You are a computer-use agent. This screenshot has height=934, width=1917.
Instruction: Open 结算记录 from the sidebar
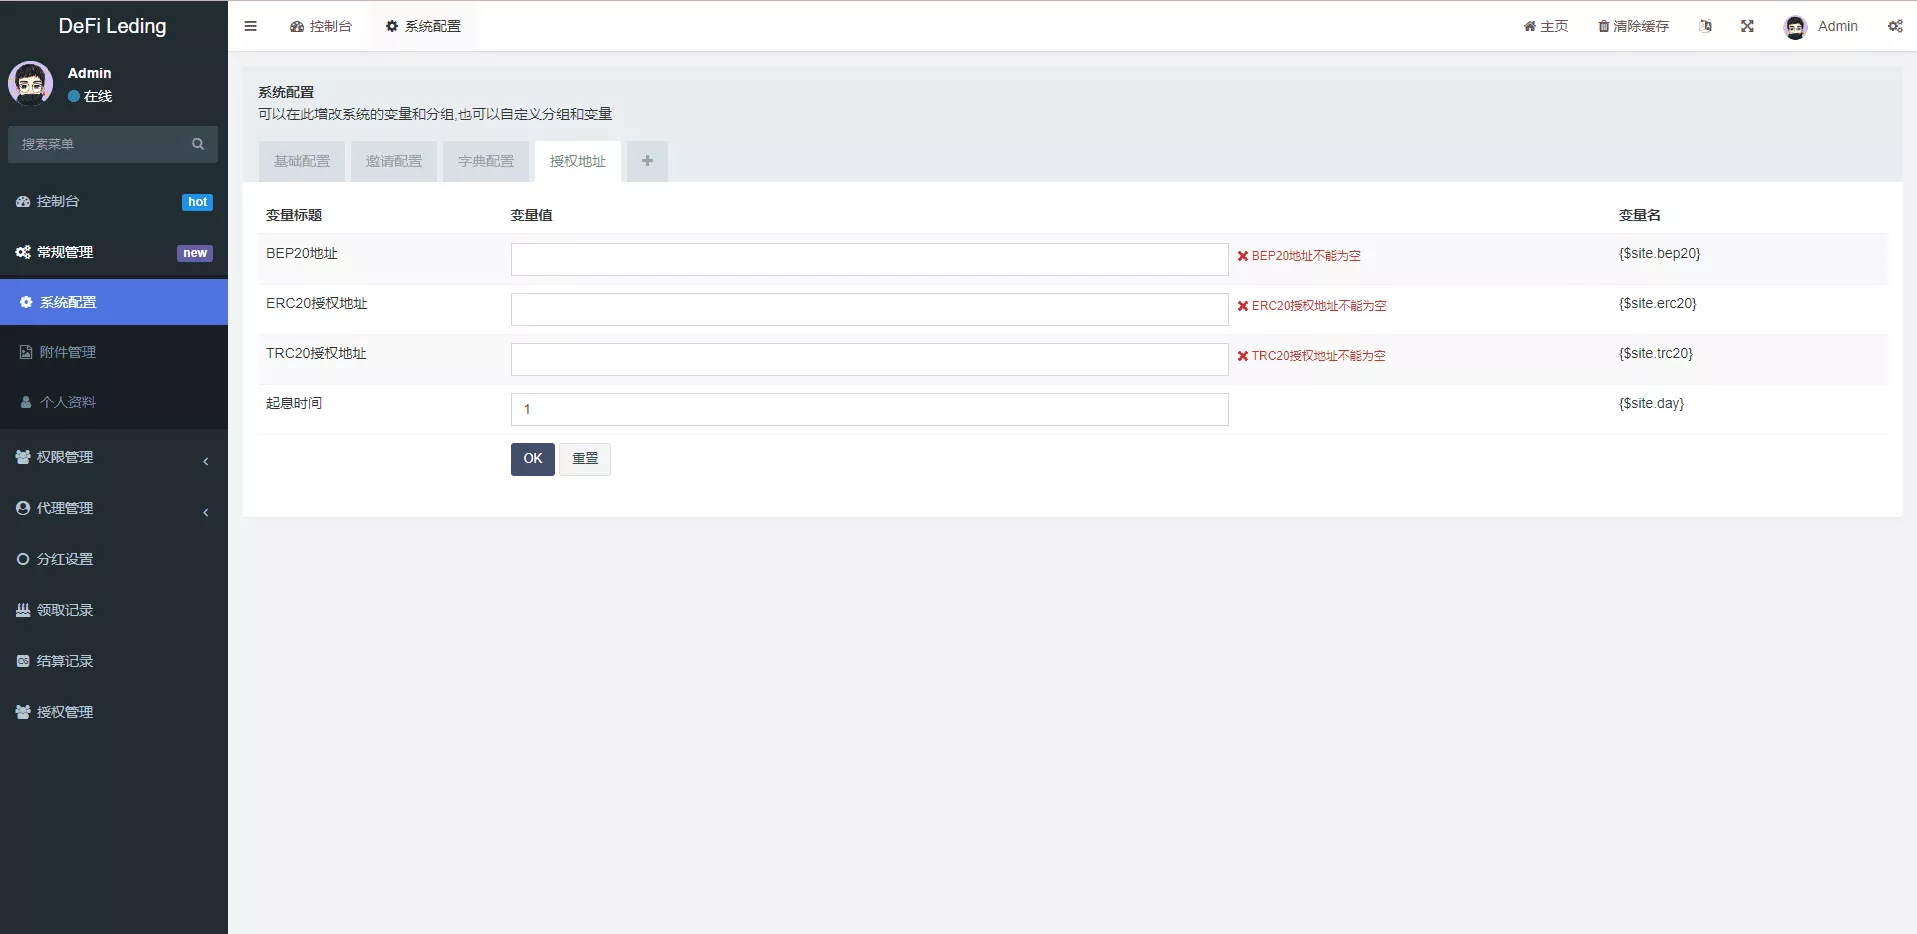click(x=64, y=660)
